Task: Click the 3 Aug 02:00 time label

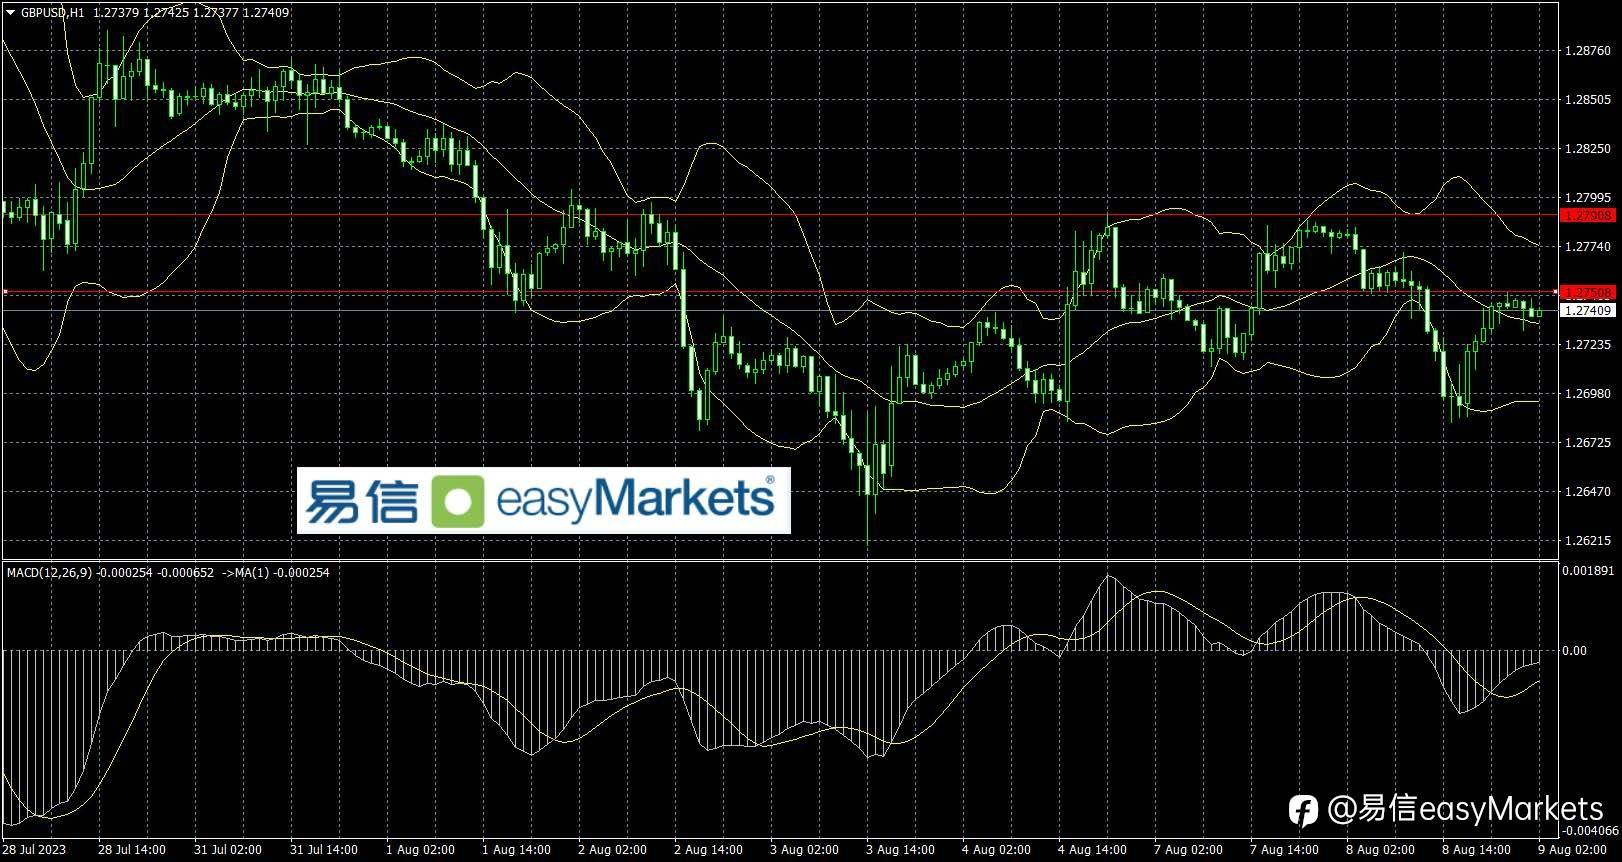Action: [x=804, y=850]
